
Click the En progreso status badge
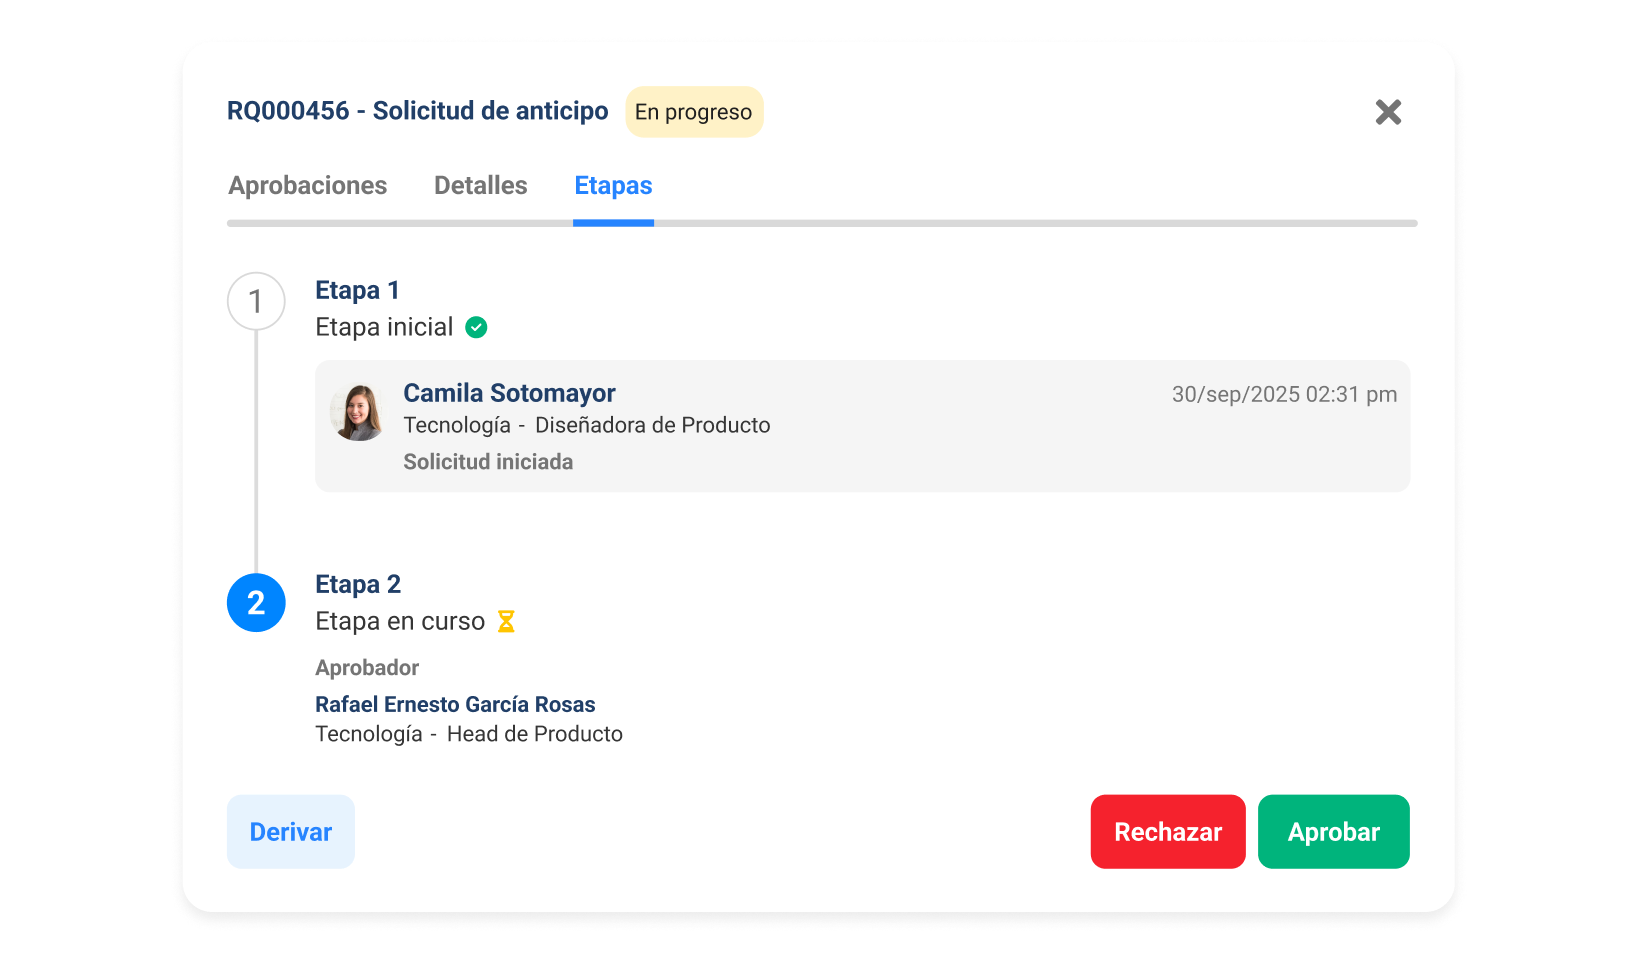click(x=694, y=112)
